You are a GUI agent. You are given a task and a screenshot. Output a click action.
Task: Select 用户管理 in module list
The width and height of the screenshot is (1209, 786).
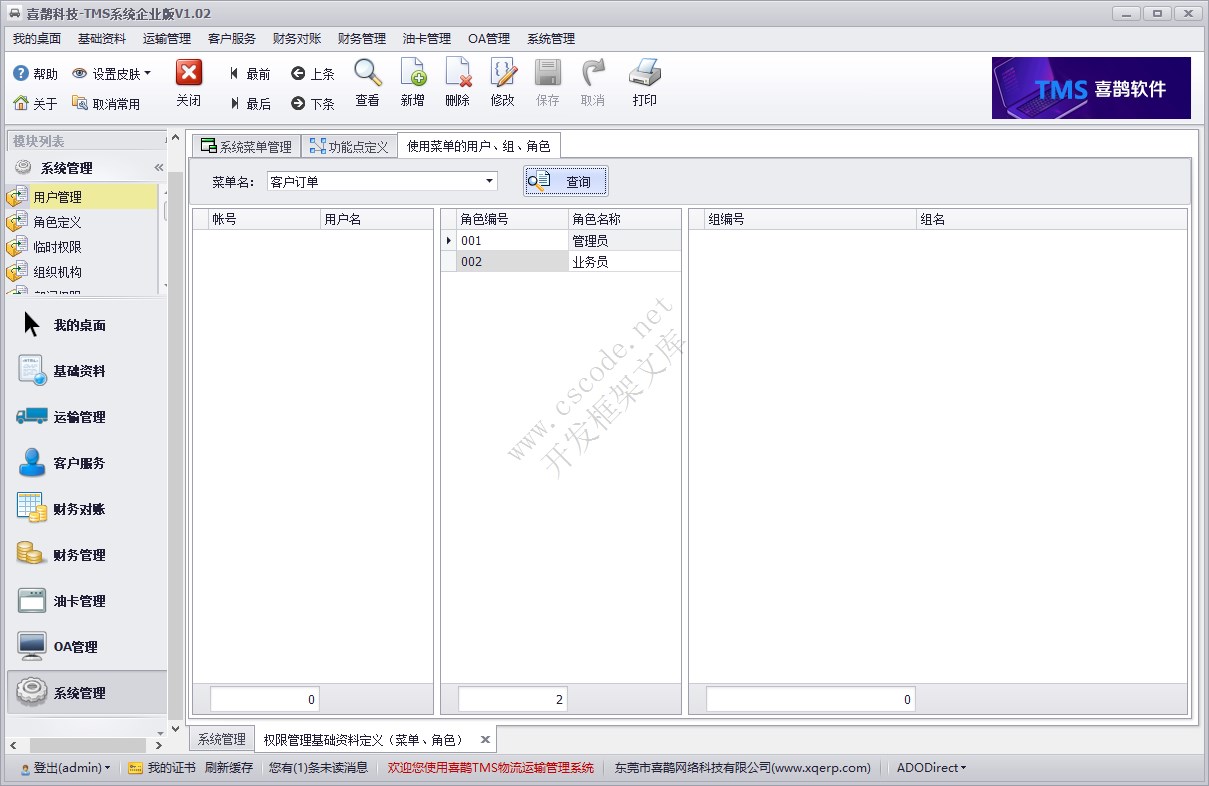pos(82,197)
